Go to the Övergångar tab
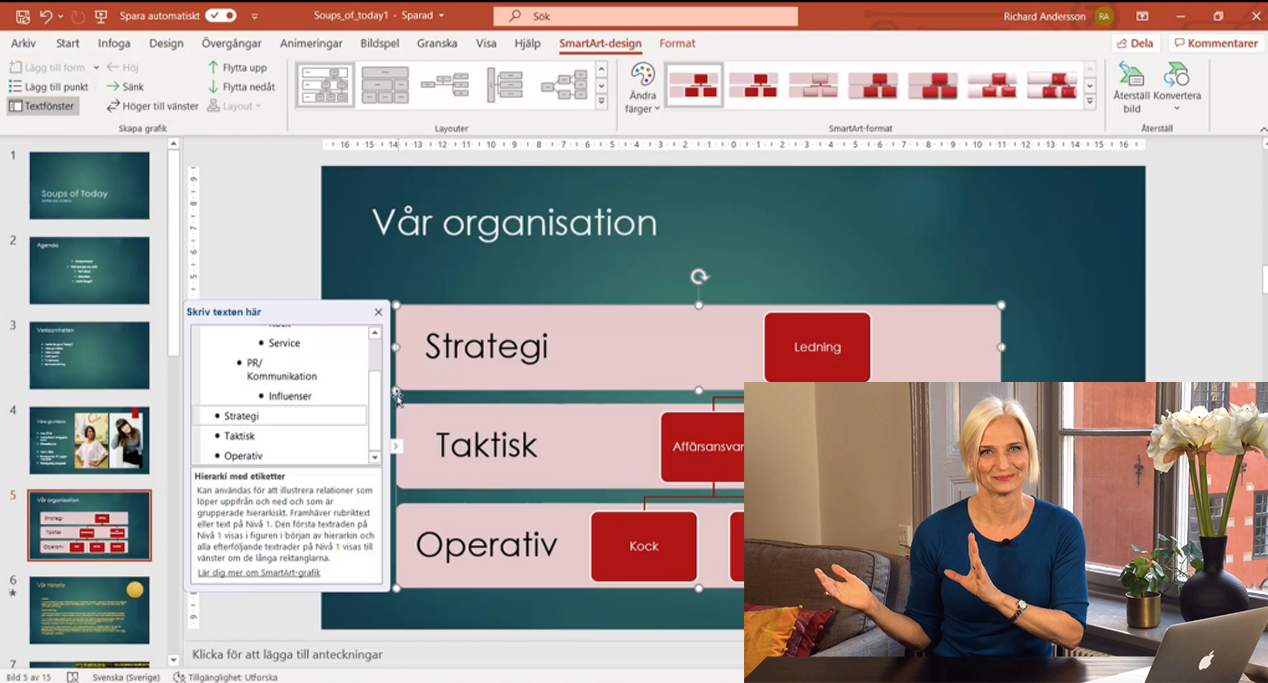This screenshot has height=683, width=1268. [231, 43]
